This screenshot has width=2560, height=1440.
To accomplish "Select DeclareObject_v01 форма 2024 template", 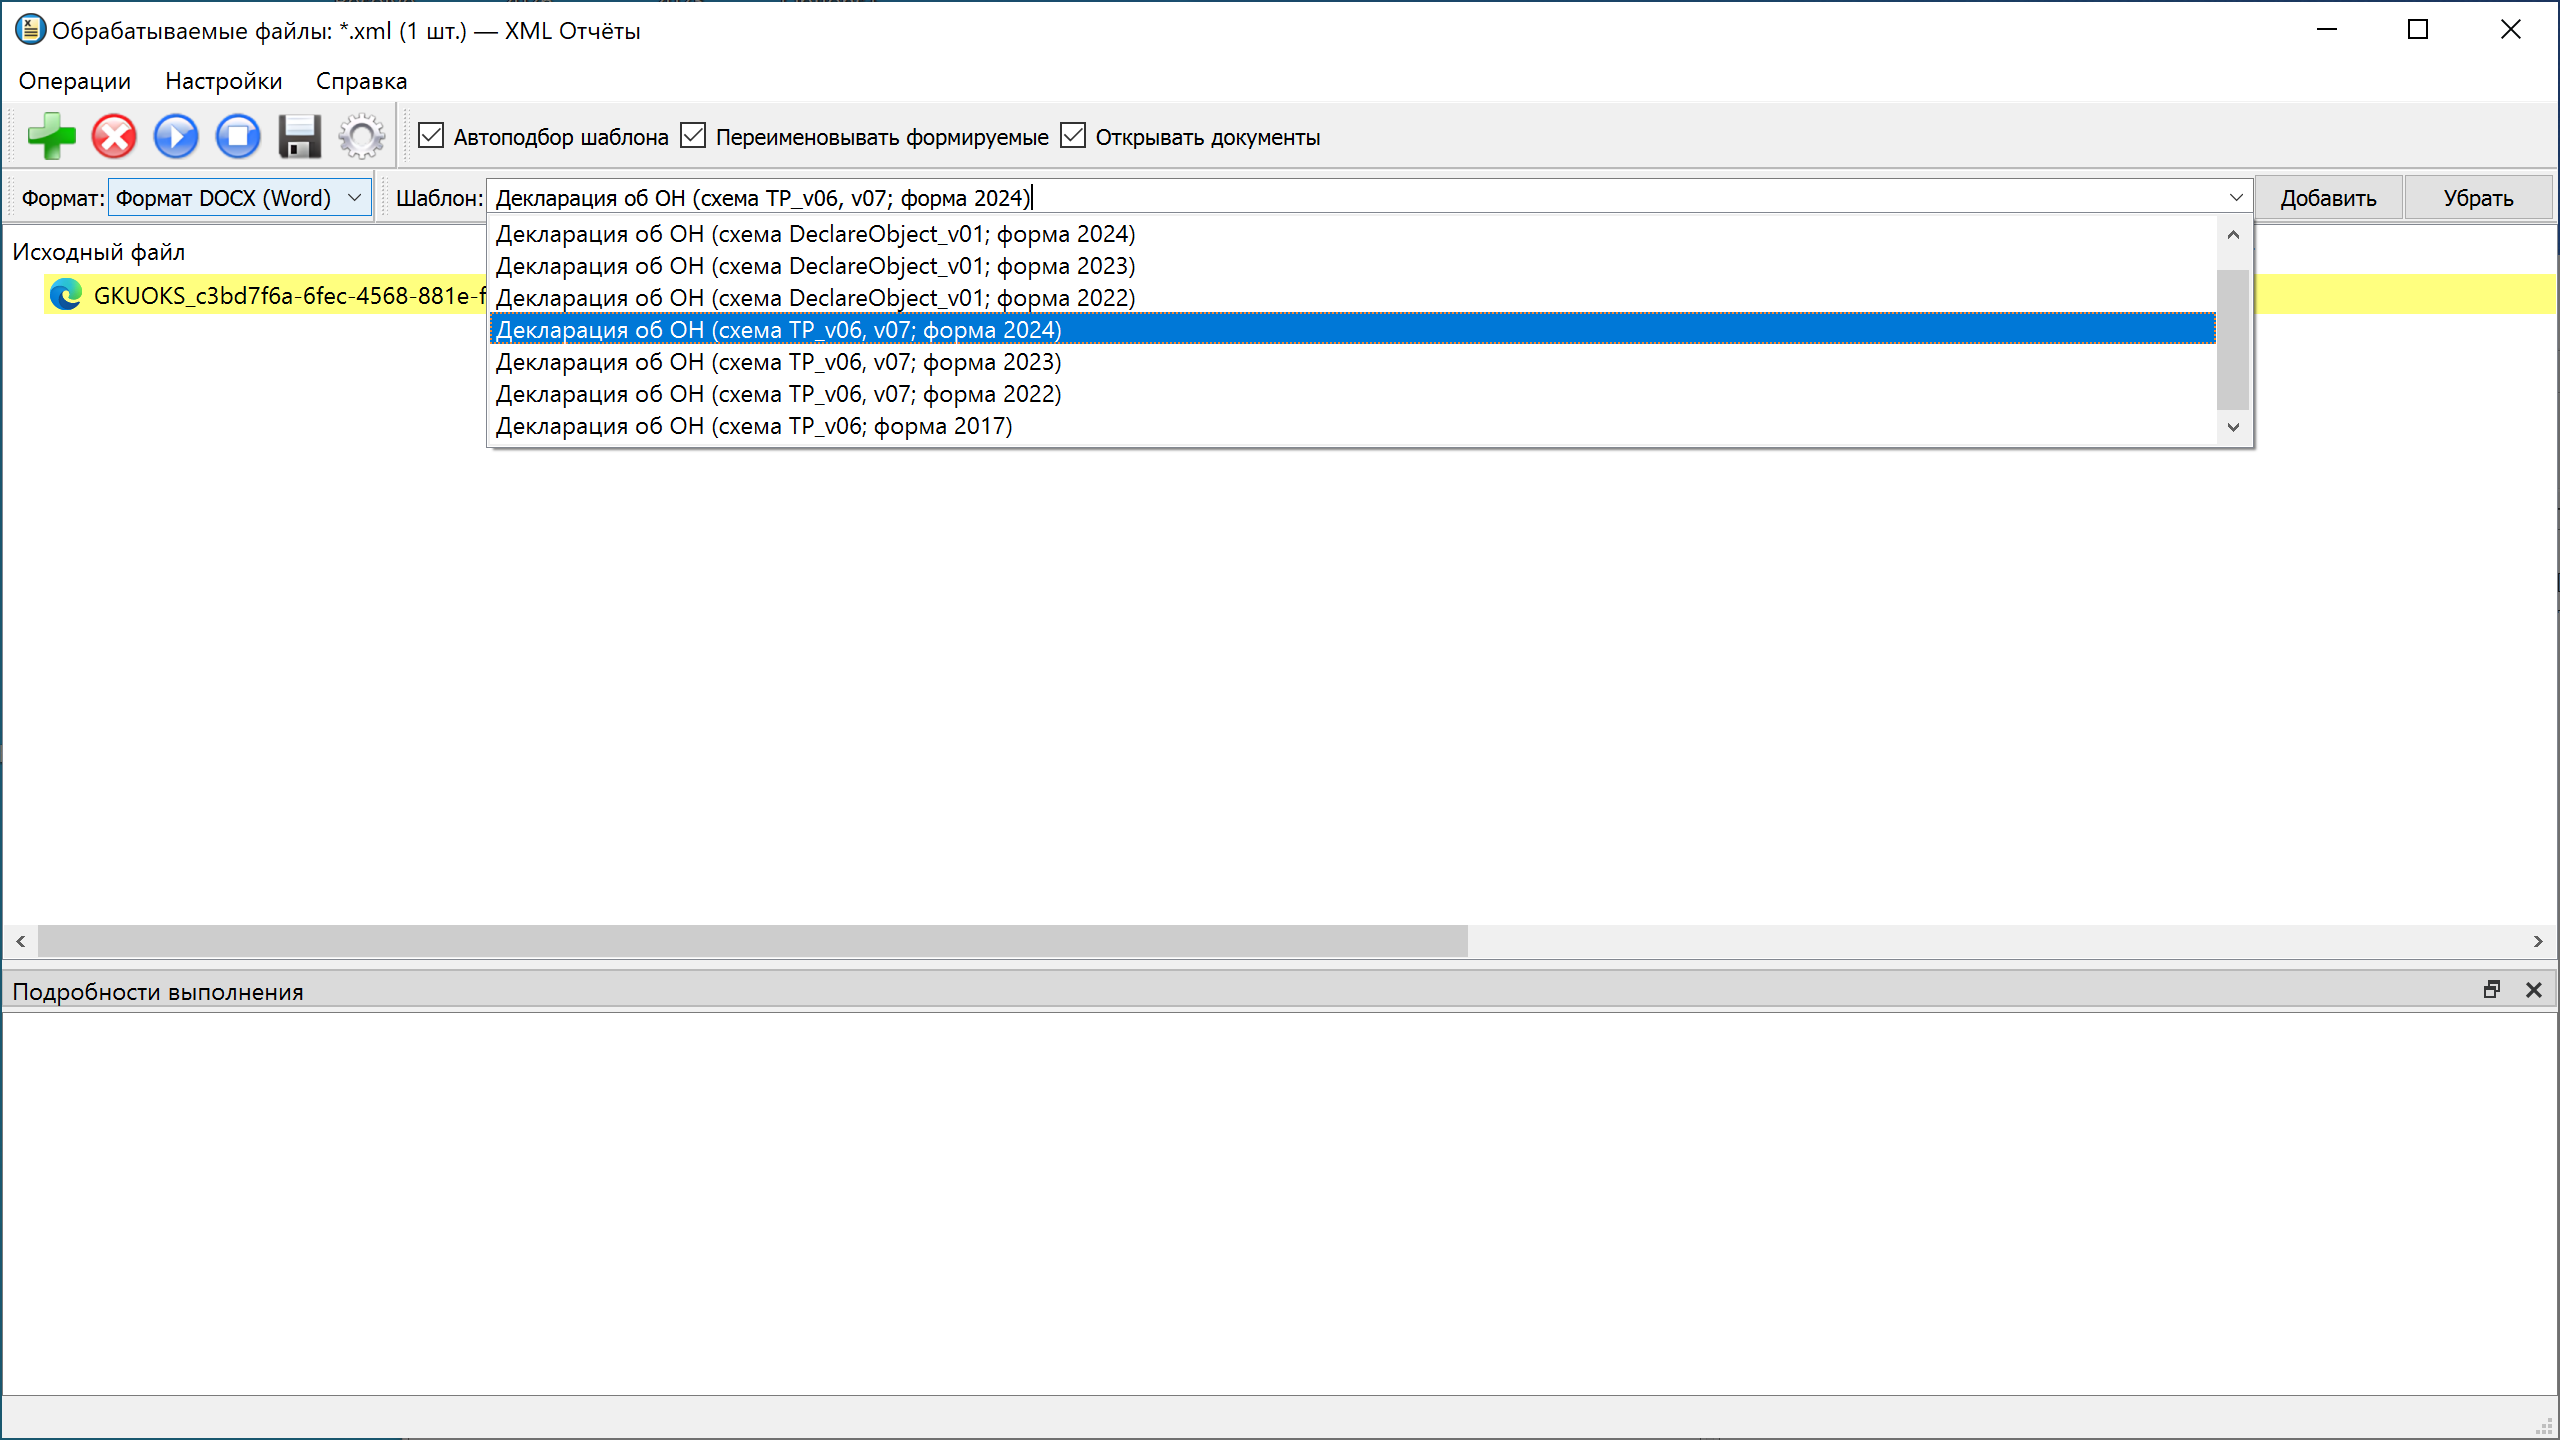I will coord(1352,234).
